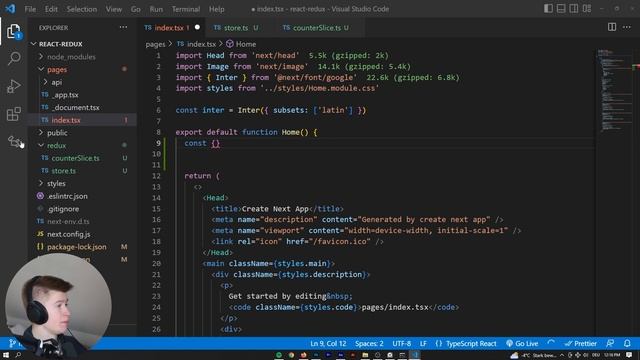The image size is (640, 360).
Task: Open the editor More Actions ellipsis
Action: [627, 27]
